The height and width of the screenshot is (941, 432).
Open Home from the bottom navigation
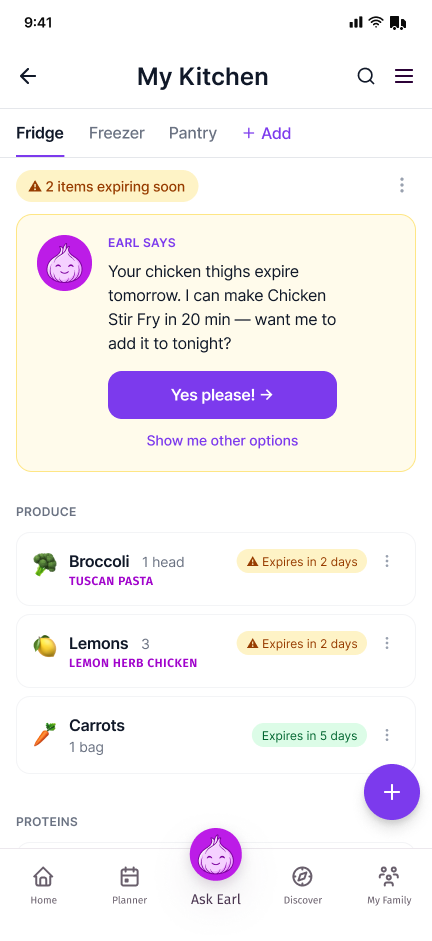tap(43, 885)
